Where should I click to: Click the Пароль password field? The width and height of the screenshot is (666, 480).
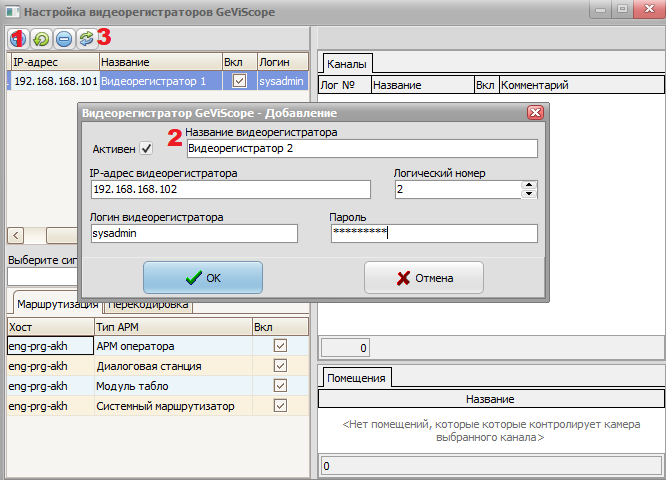point(434,233)
